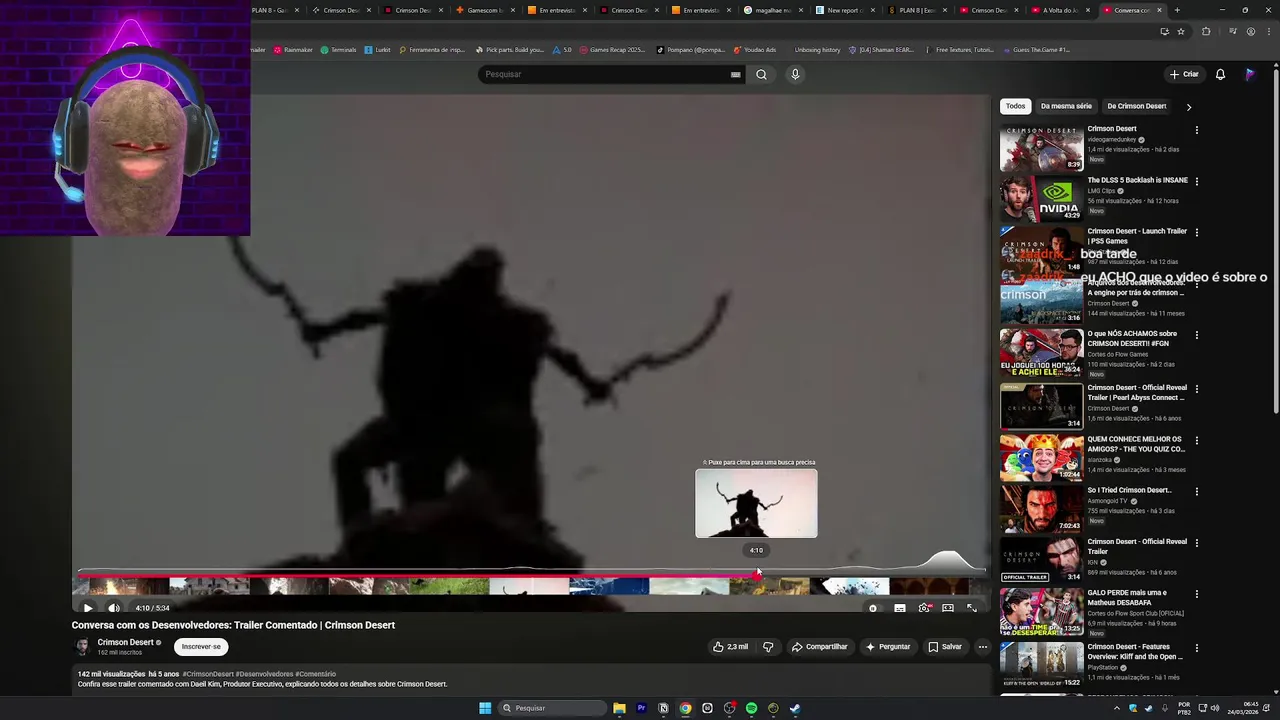Switch to Gamescom browser tab
Screen dimensions: 1280x720
483,10
